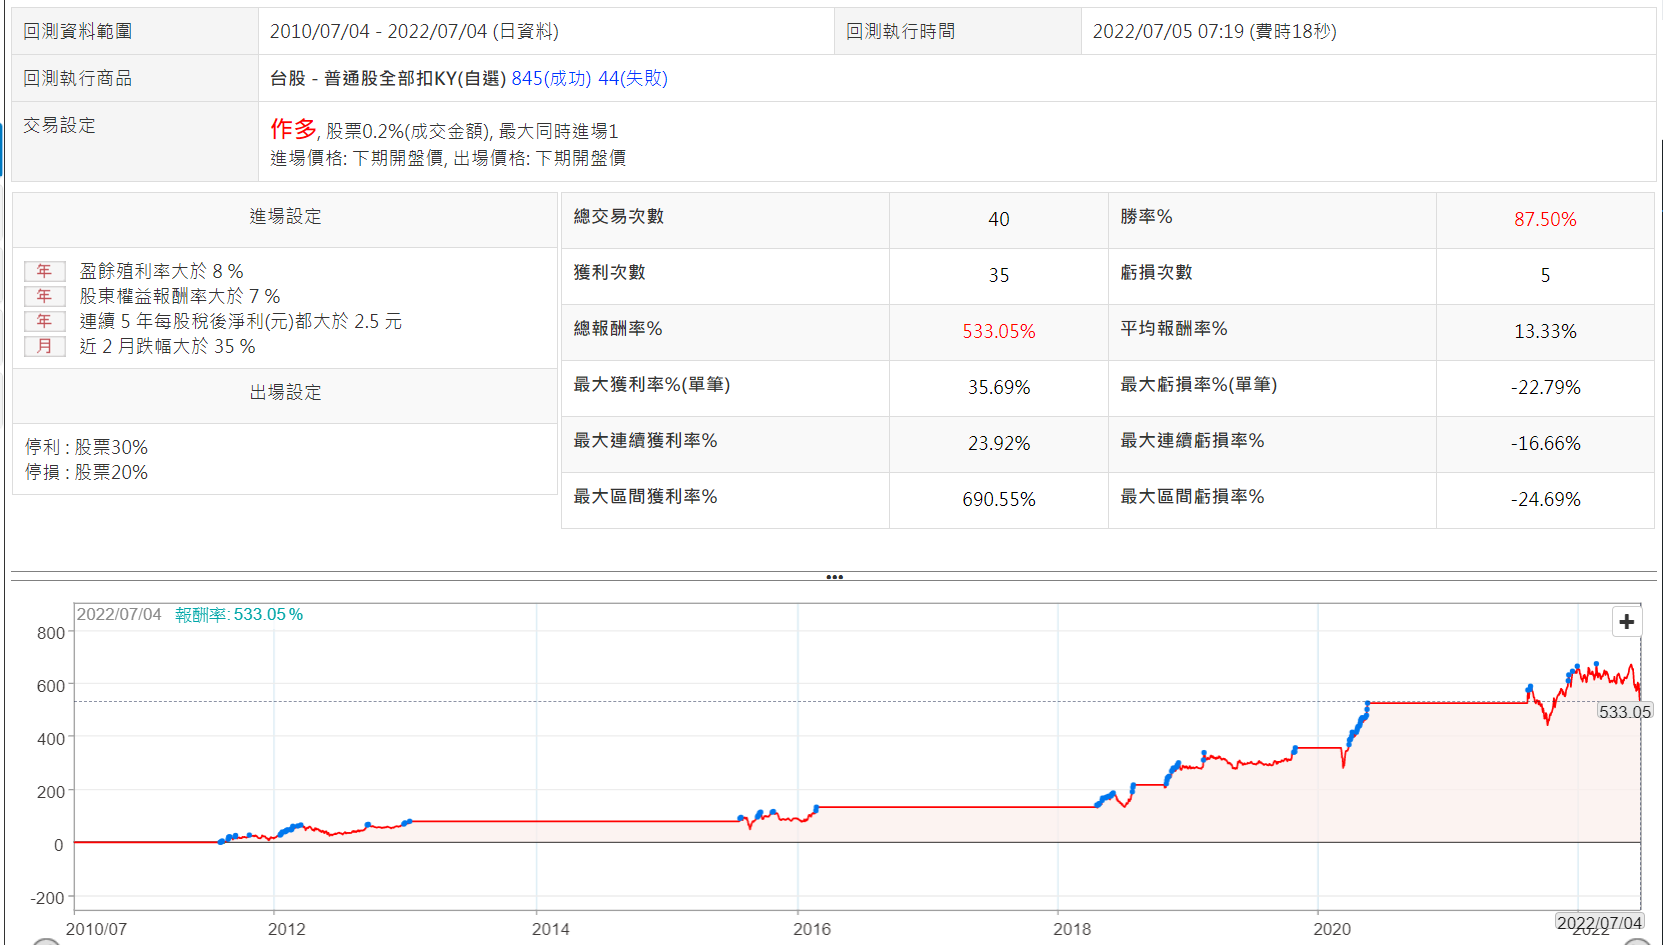
Task: Click the 年 tag beside 盈餘殖利率大於 8 %
Action: (x=44, y=271)
